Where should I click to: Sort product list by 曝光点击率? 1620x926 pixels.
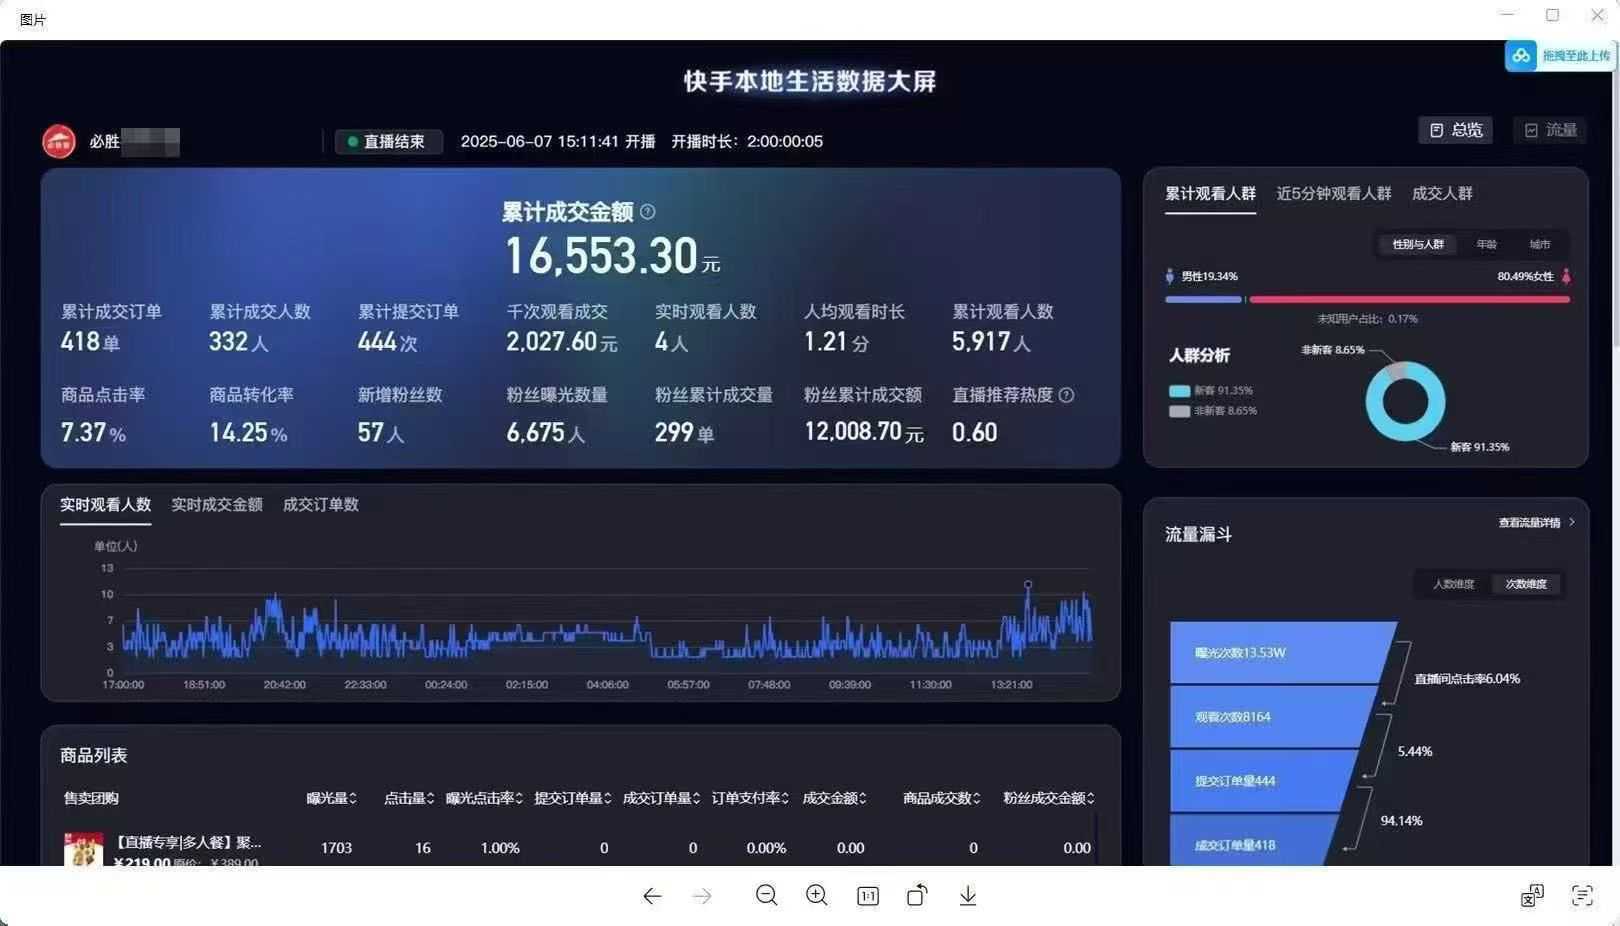tap(484, 798)
